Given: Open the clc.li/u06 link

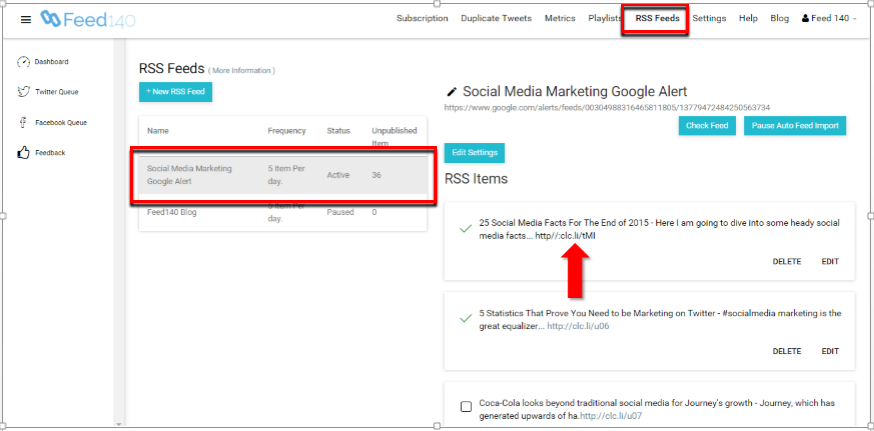Looking at the screenshot, I should coord(578,326).
